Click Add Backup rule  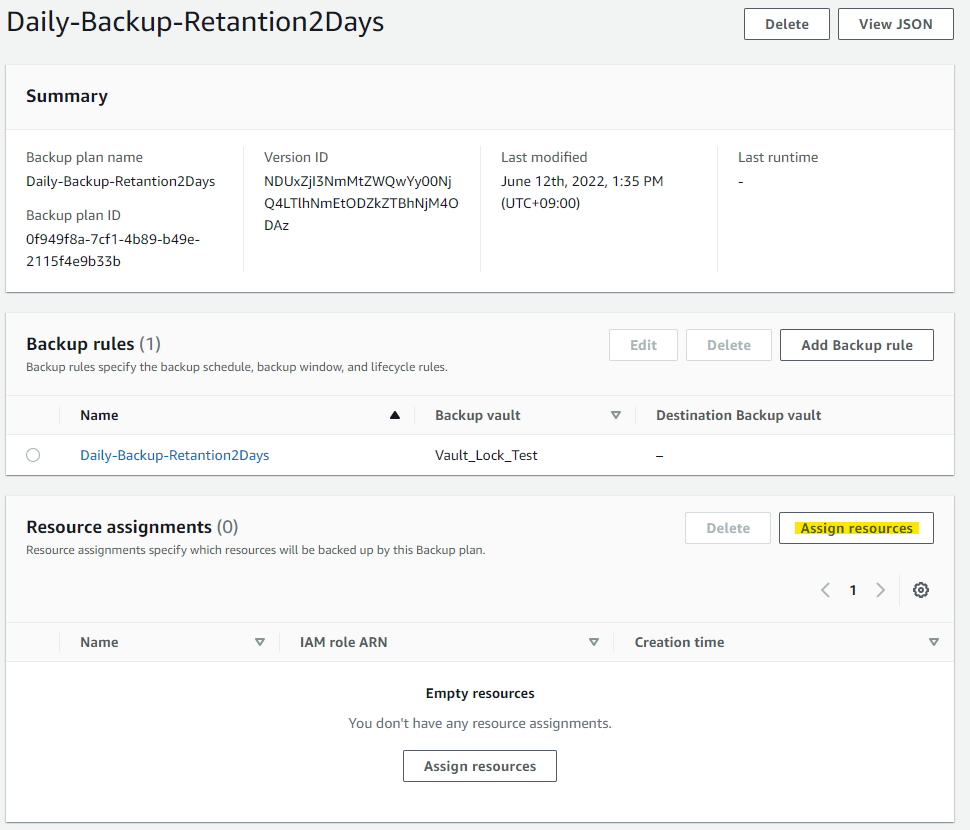[856, 345]
